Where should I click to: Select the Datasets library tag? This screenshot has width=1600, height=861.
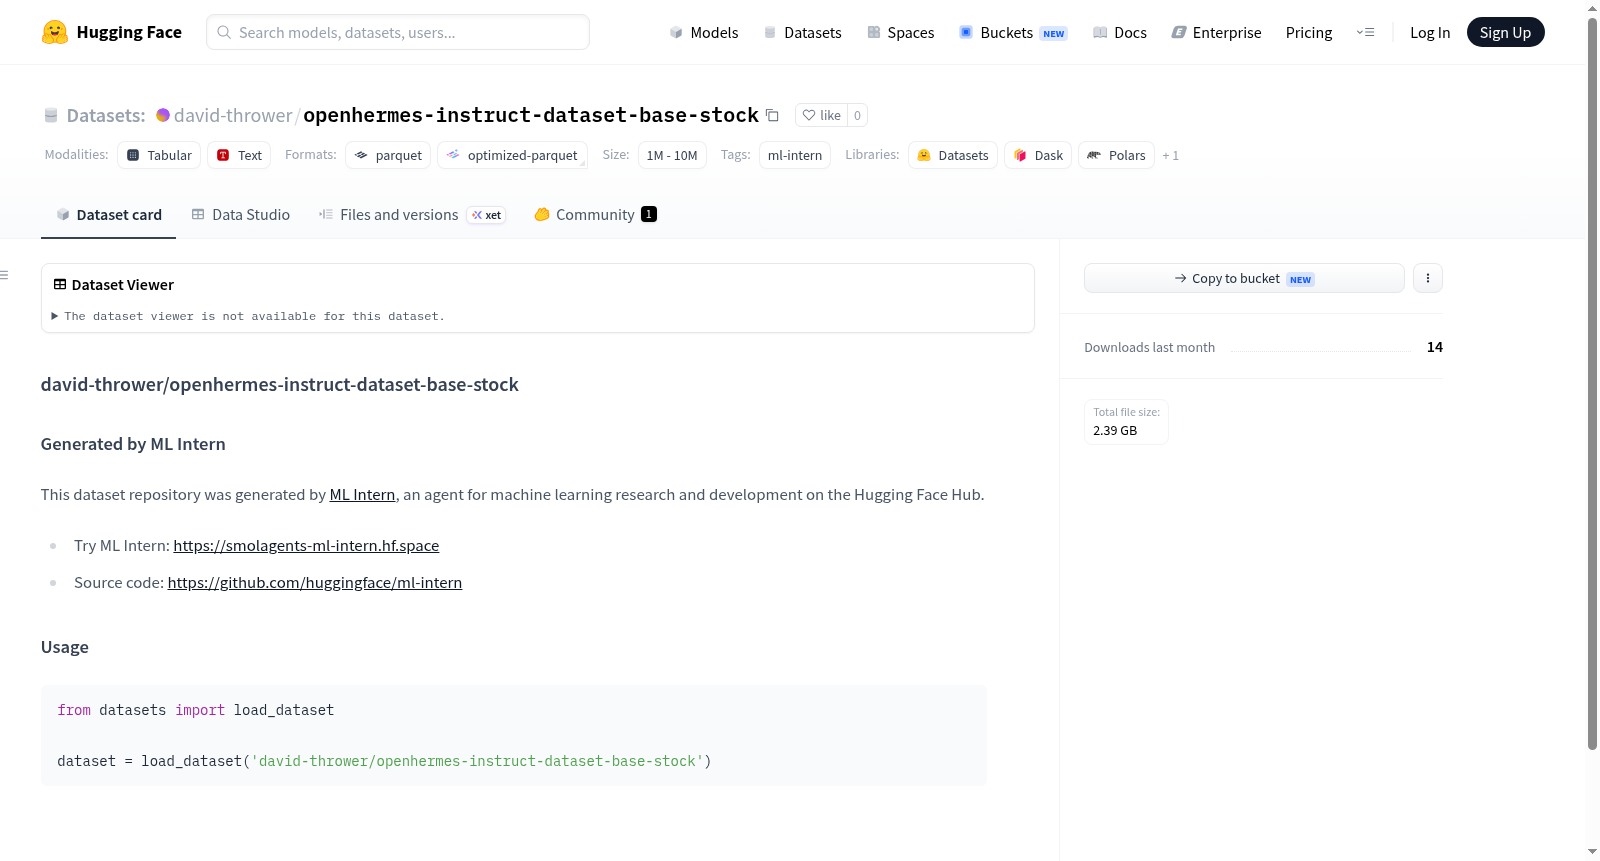click(953, 155)
